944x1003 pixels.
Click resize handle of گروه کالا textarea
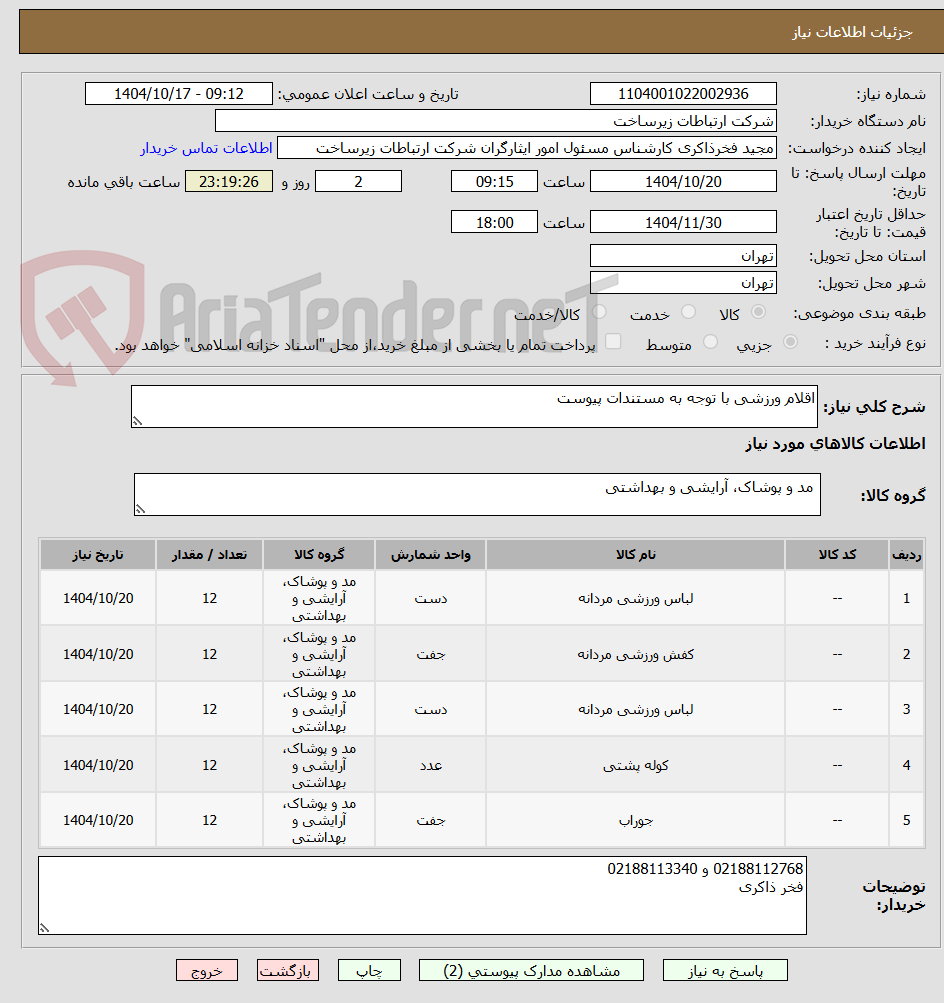pyautogui.click(x=140, y=509)
